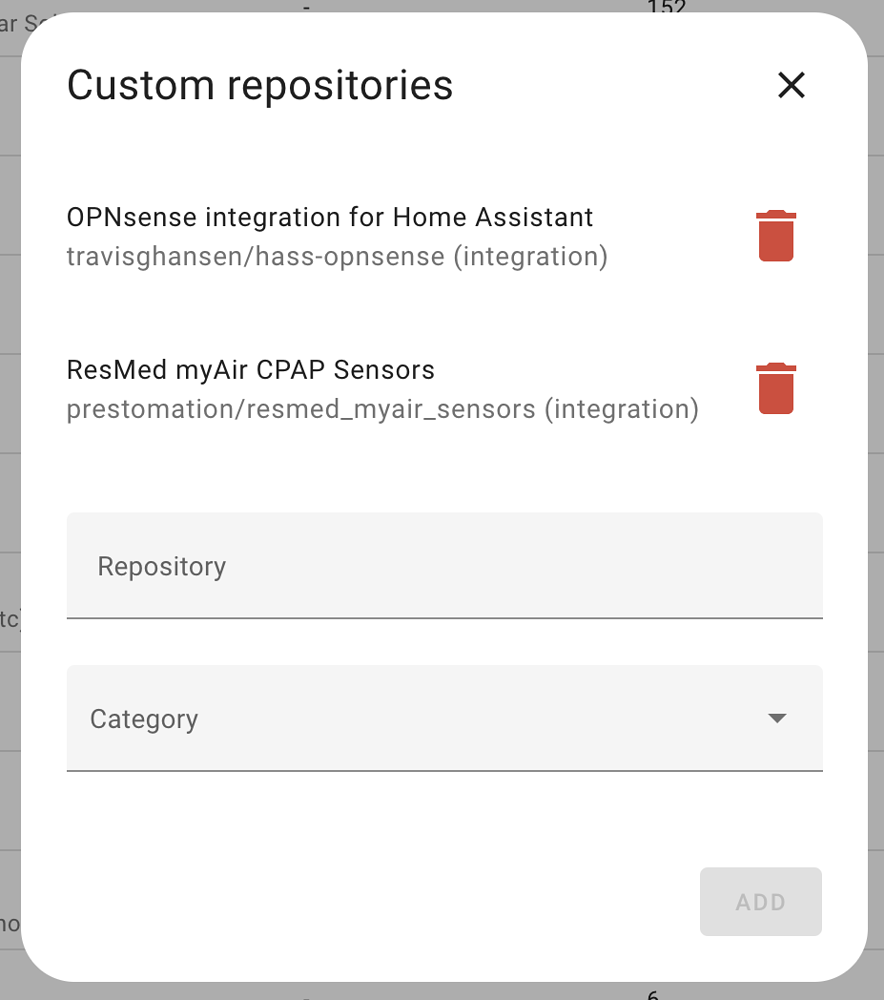Click the prestomation/resmed_myair_sensors repository path
Viewport: 884px width, 1000px height.
pos(301,409)
